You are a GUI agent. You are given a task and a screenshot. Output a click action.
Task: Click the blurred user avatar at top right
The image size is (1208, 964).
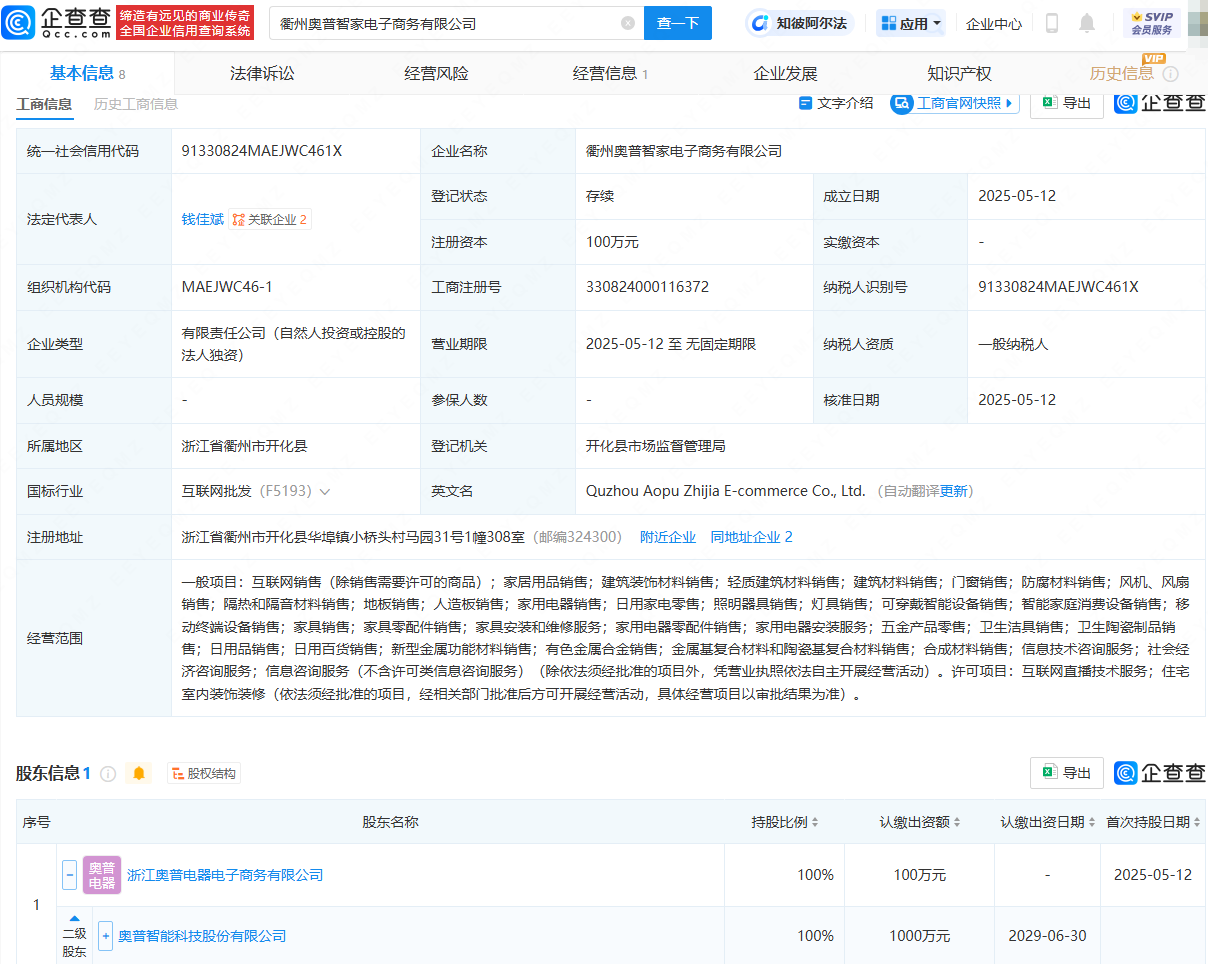pyautogui.click(x=1197, y=22)
